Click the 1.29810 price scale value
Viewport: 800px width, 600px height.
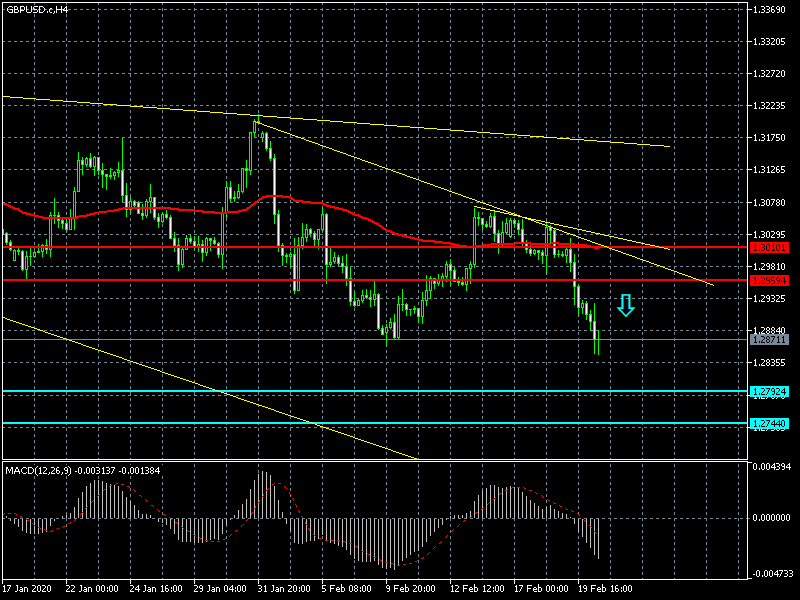769,267
